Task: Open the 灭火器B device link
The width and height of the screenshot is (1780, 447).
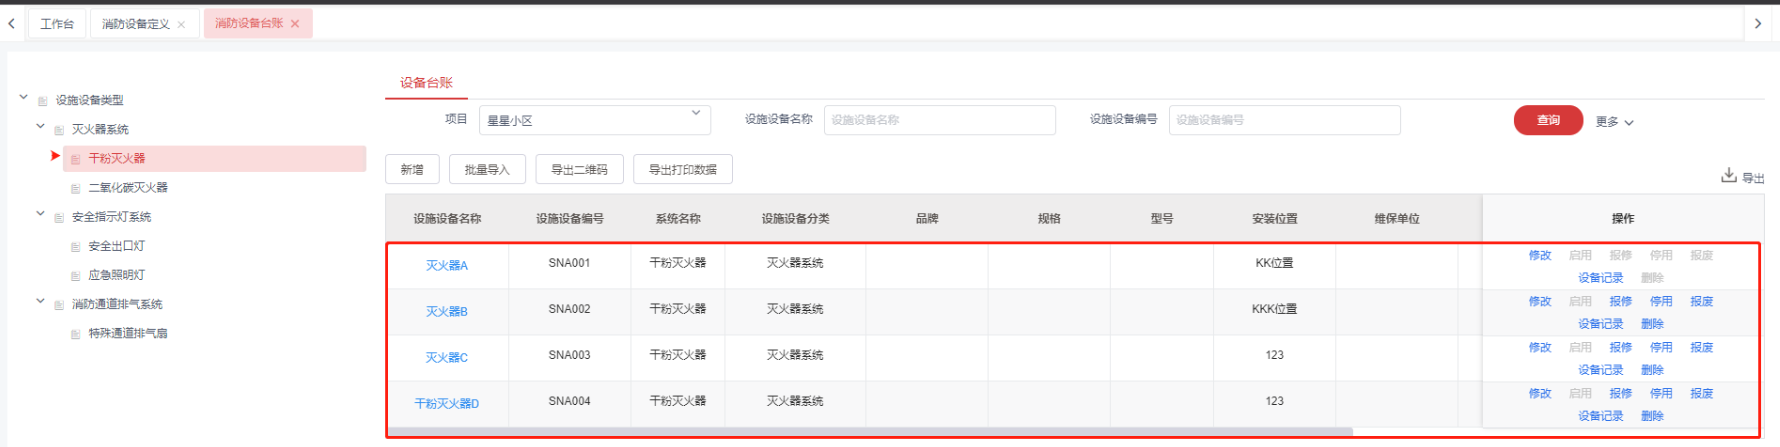Action: point(447,312)
